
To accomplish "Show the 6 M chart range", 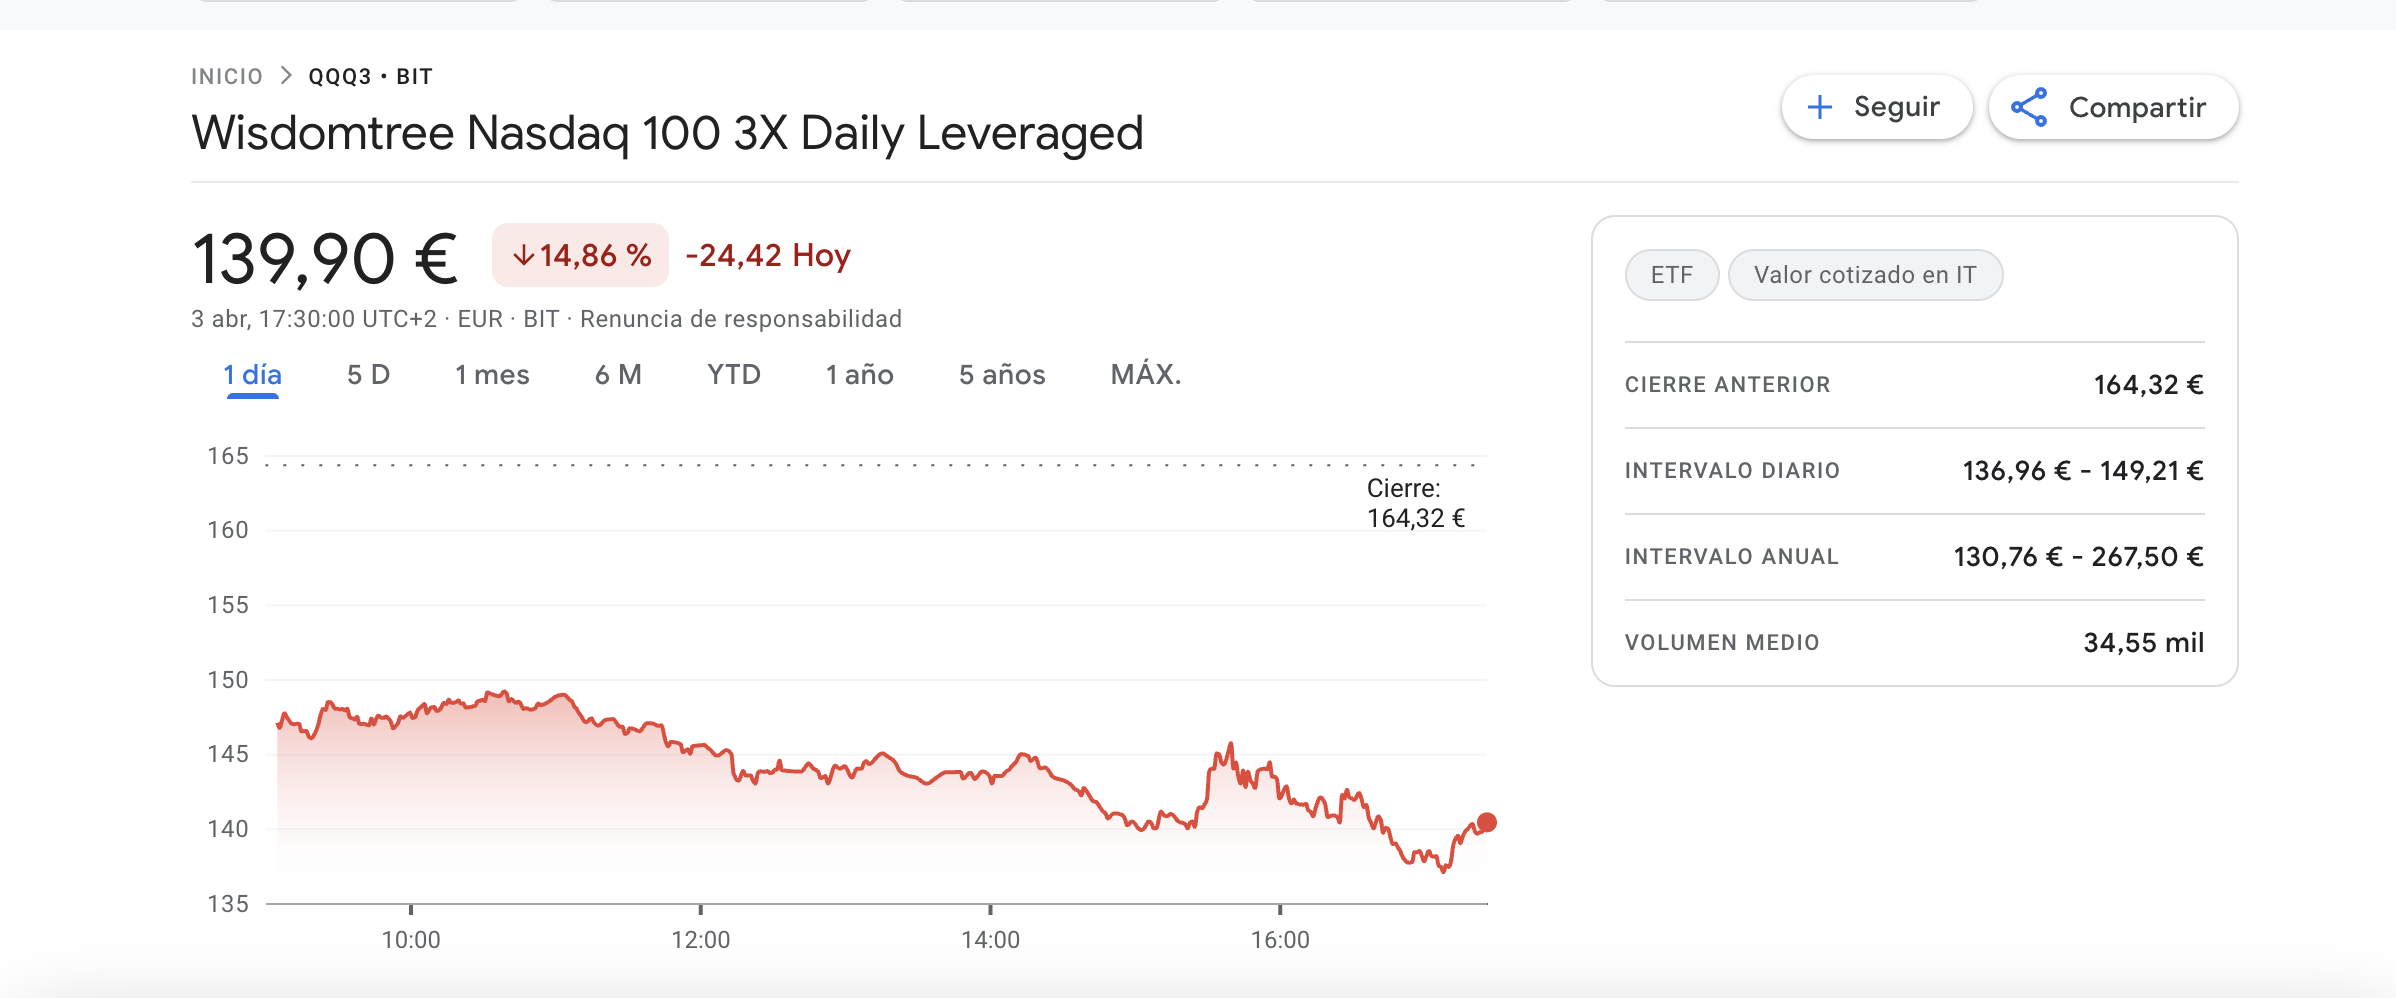I will [x=618, y=375].
